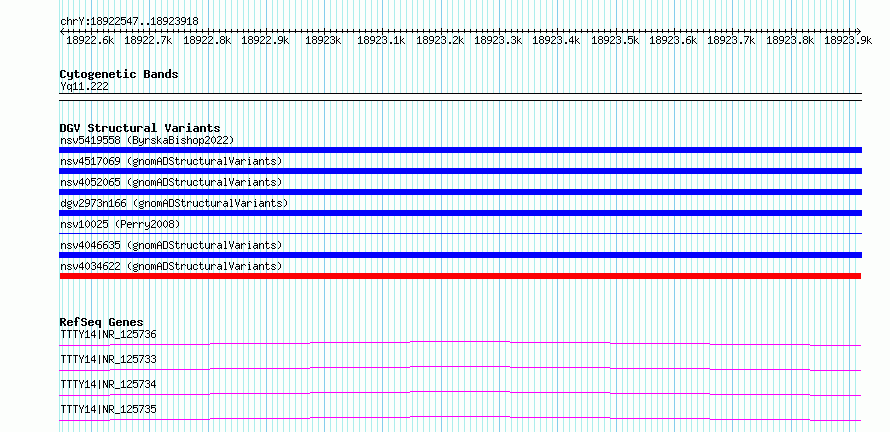Open the DGV Structural Variants track title
The width and height of the screenshot is (890, 432).
tap(140, 128)
